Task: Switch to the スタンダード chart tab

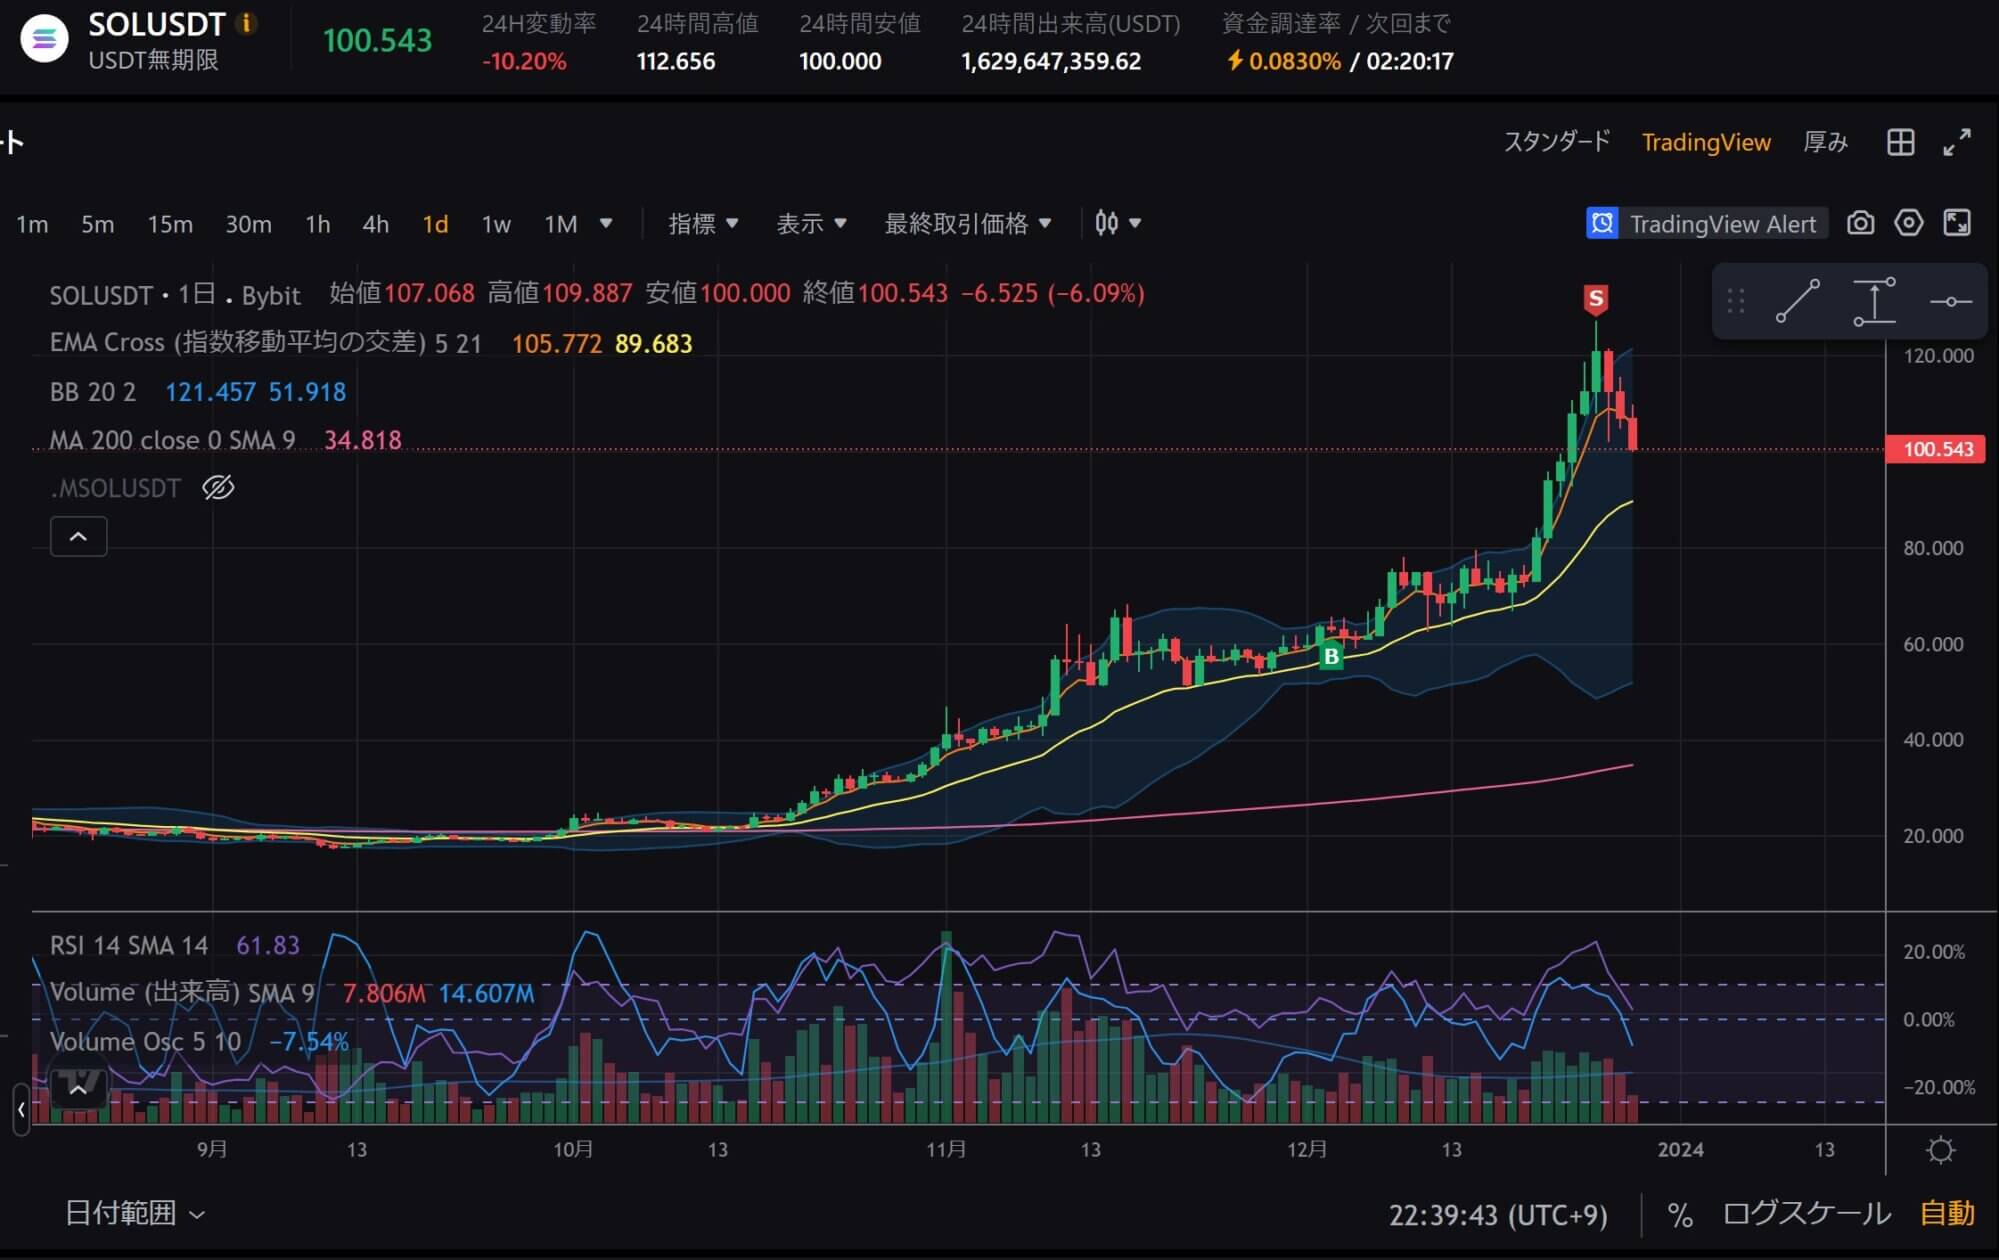Action: pyautogui.click(x=1558, y=142)
